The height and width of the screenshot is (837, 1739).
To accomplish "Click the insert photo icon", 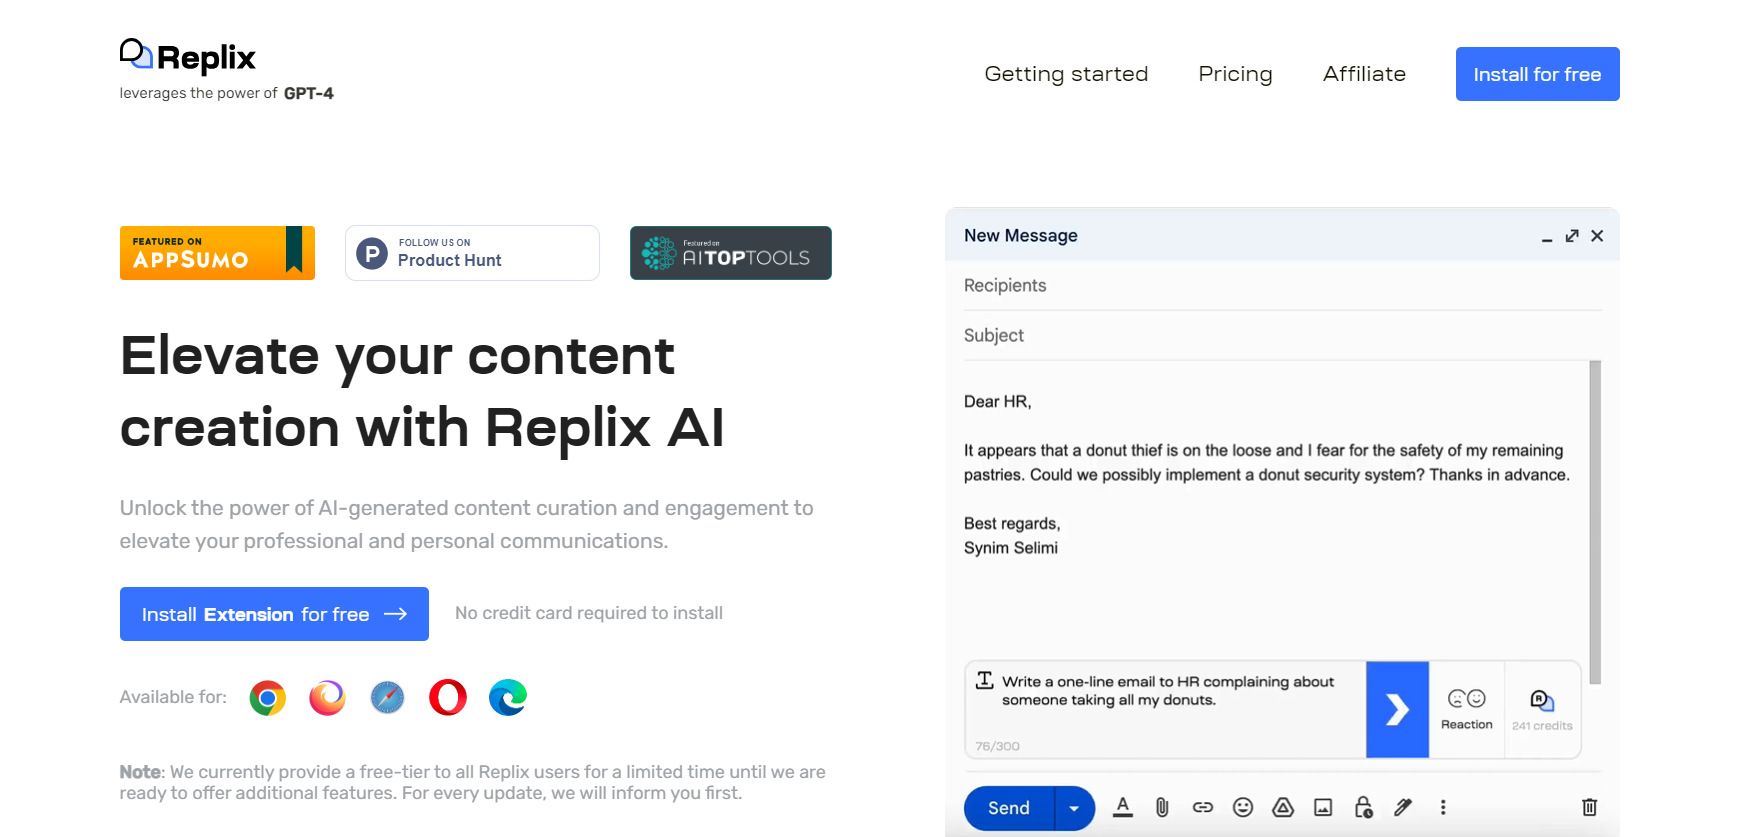I will point(1323,807).
